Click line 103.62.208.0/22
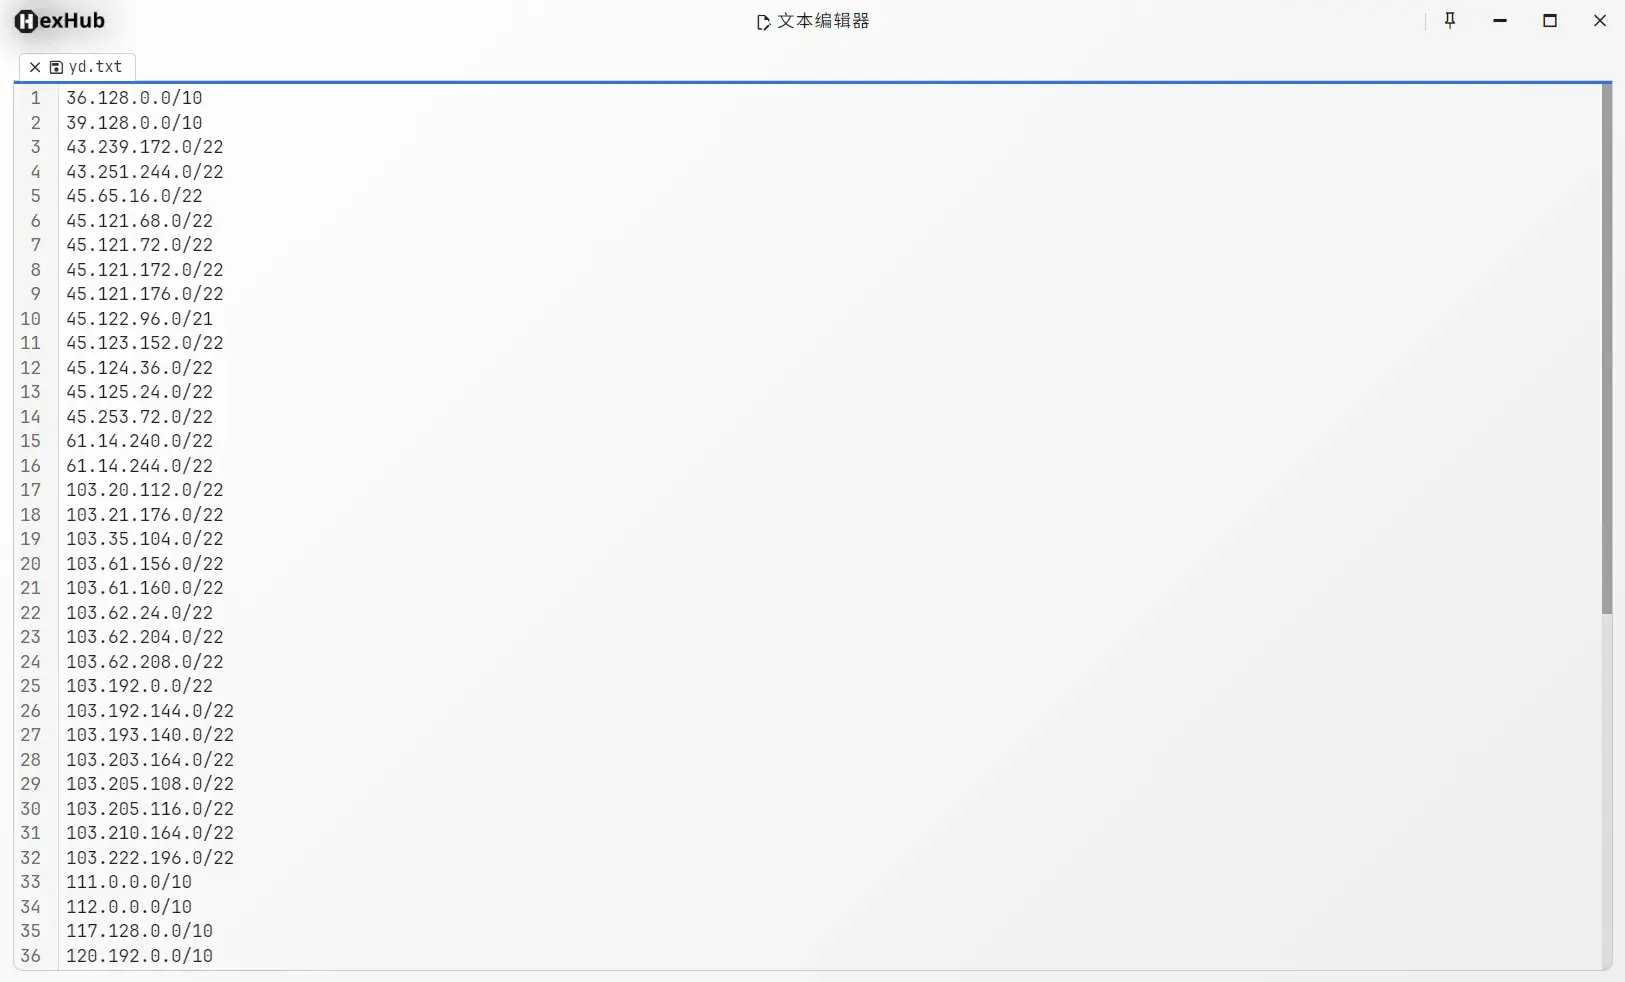This screenshot has width=1625, height=982. 145,661
